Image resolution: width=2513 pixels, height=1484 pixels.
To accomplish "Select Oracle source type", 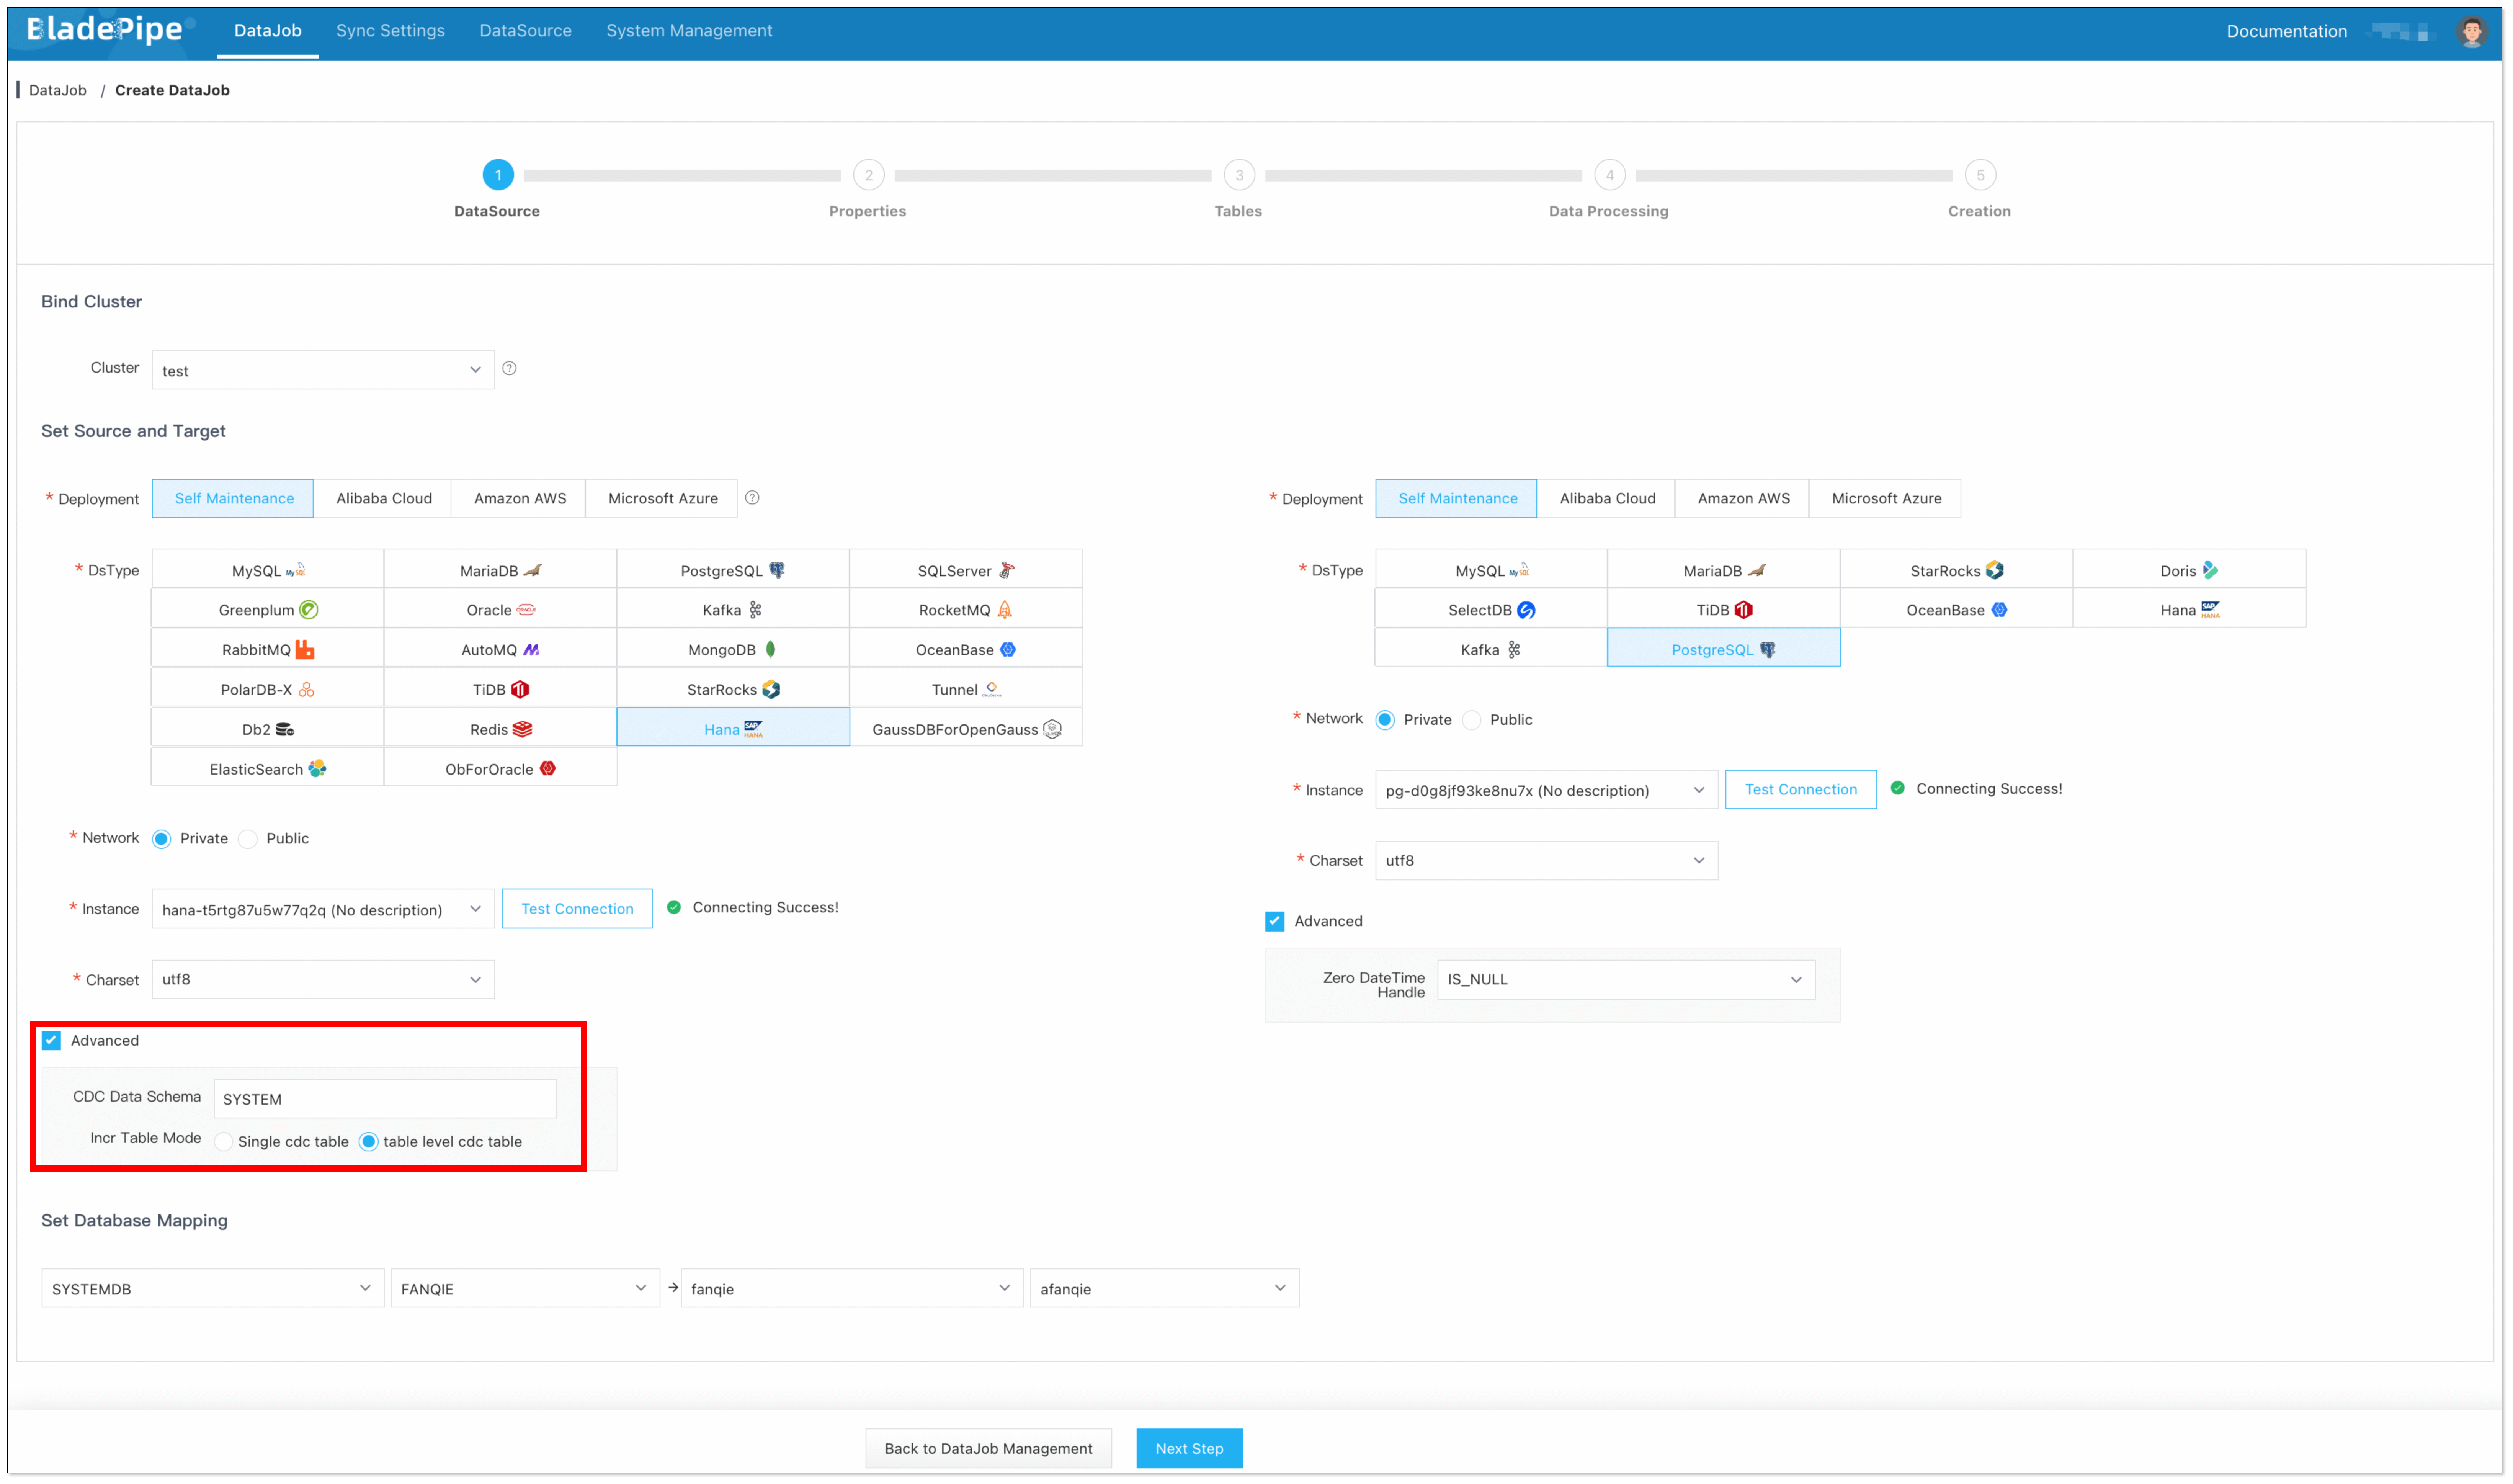I will click(500, 610).
